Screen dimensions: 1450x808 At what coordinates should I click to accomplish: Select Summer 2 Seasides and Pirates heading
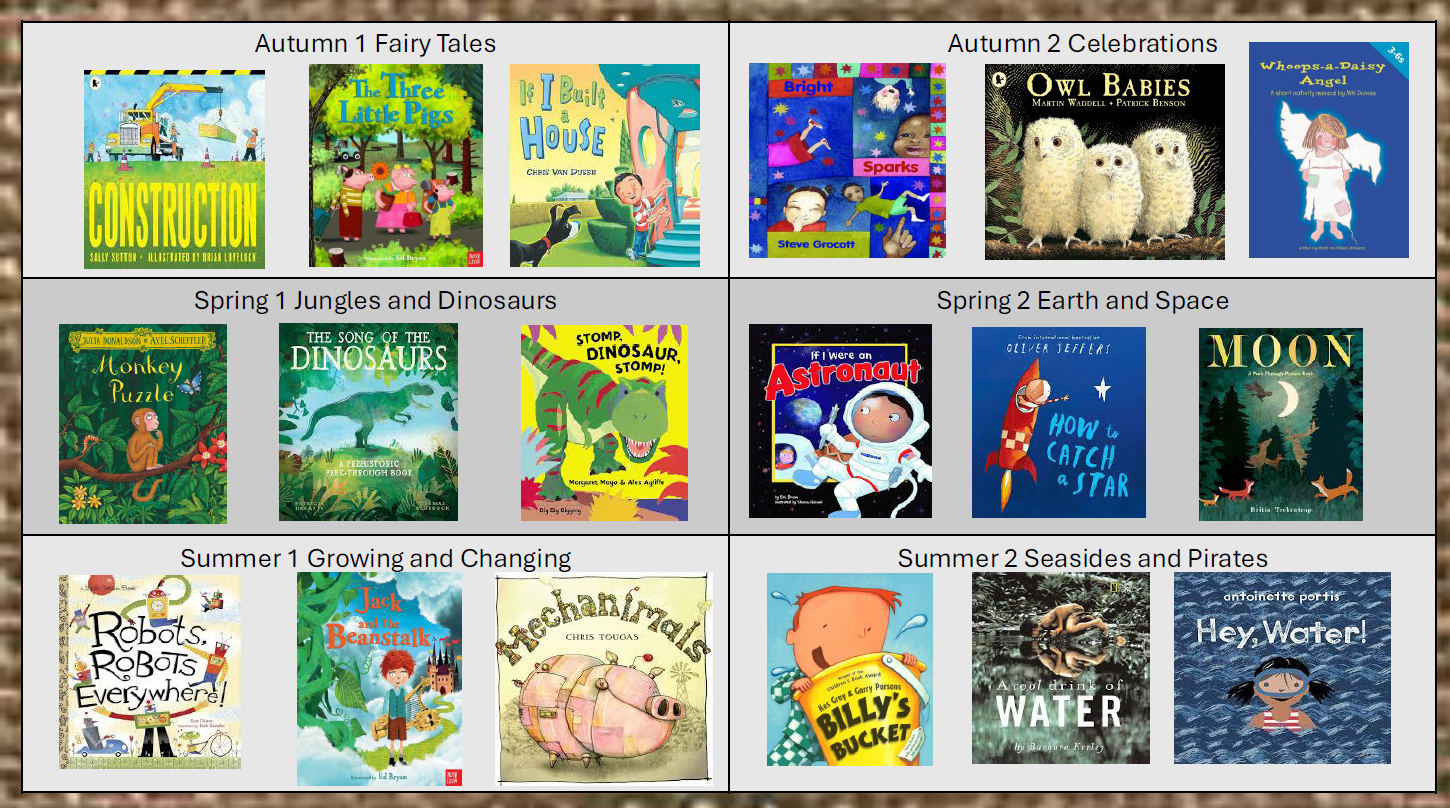[x=1083, y=558]
